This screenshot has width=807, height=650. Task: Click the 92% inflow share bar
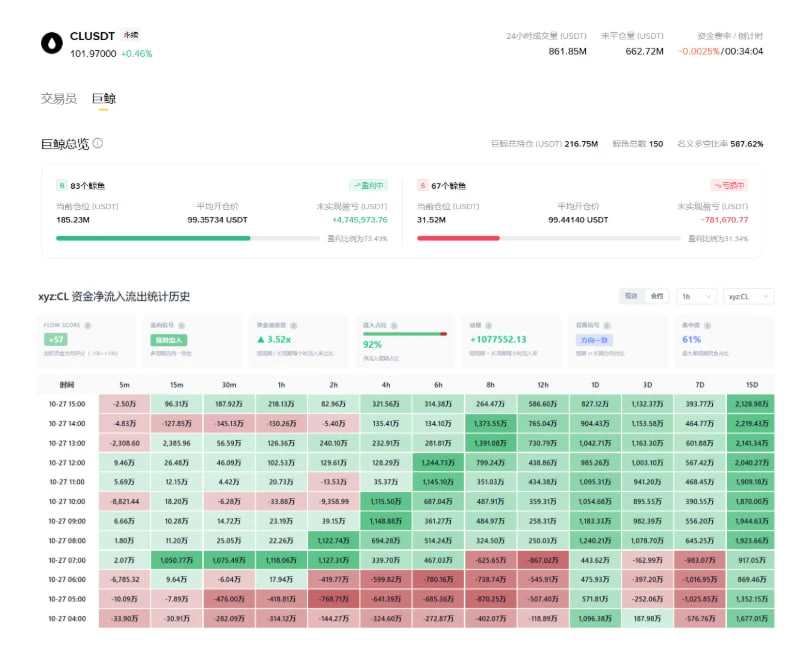click(x=405, y=334)
